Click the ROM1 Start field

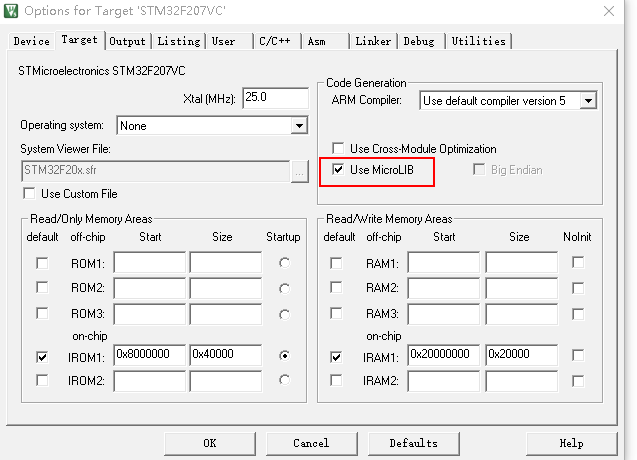(x=150, y=262)
